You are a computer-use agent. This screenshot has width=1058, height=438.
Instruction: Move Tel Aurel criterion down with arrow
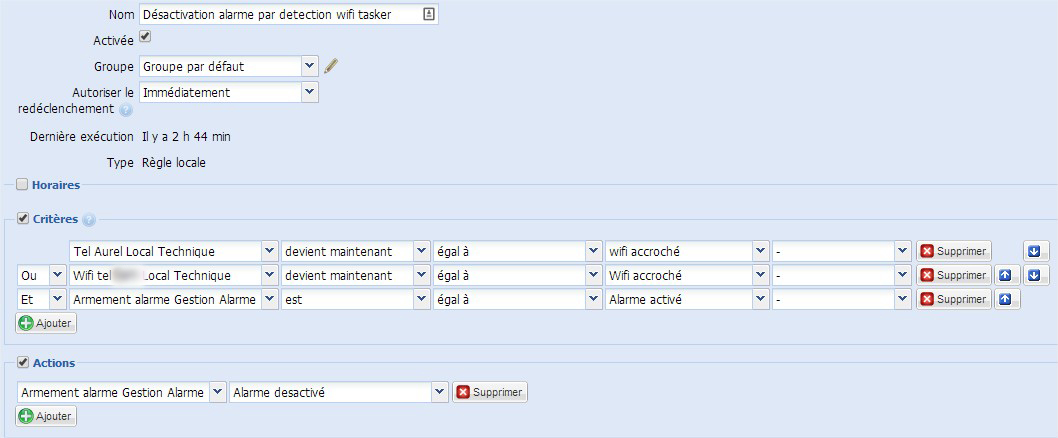(x=1036, y=252)
